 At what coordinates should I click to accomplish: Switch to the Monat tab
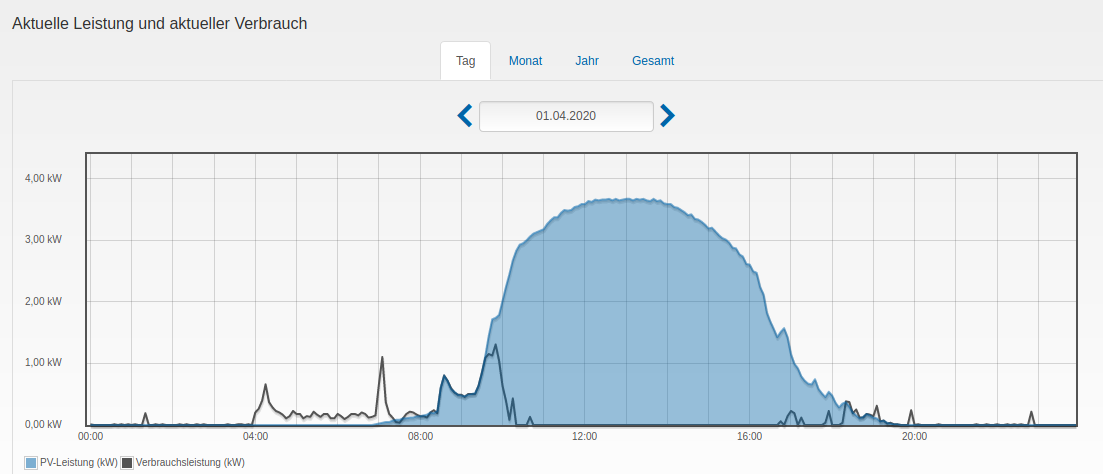point(525,60)
